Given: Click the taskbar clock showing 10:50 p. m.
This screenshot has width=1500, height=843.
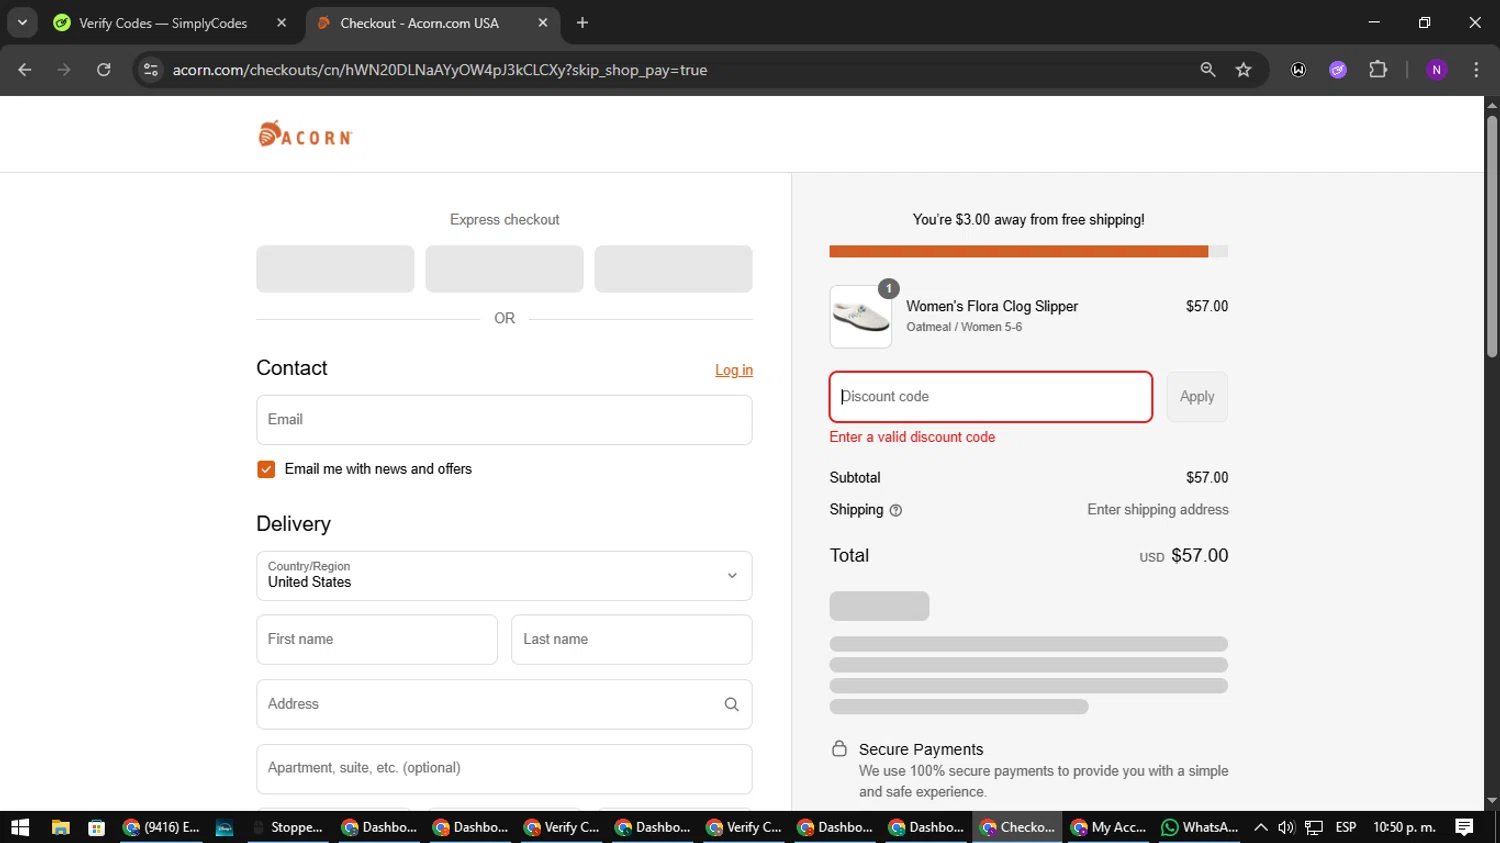Looking at the screenshot, I should click(x=1404, y=827).
